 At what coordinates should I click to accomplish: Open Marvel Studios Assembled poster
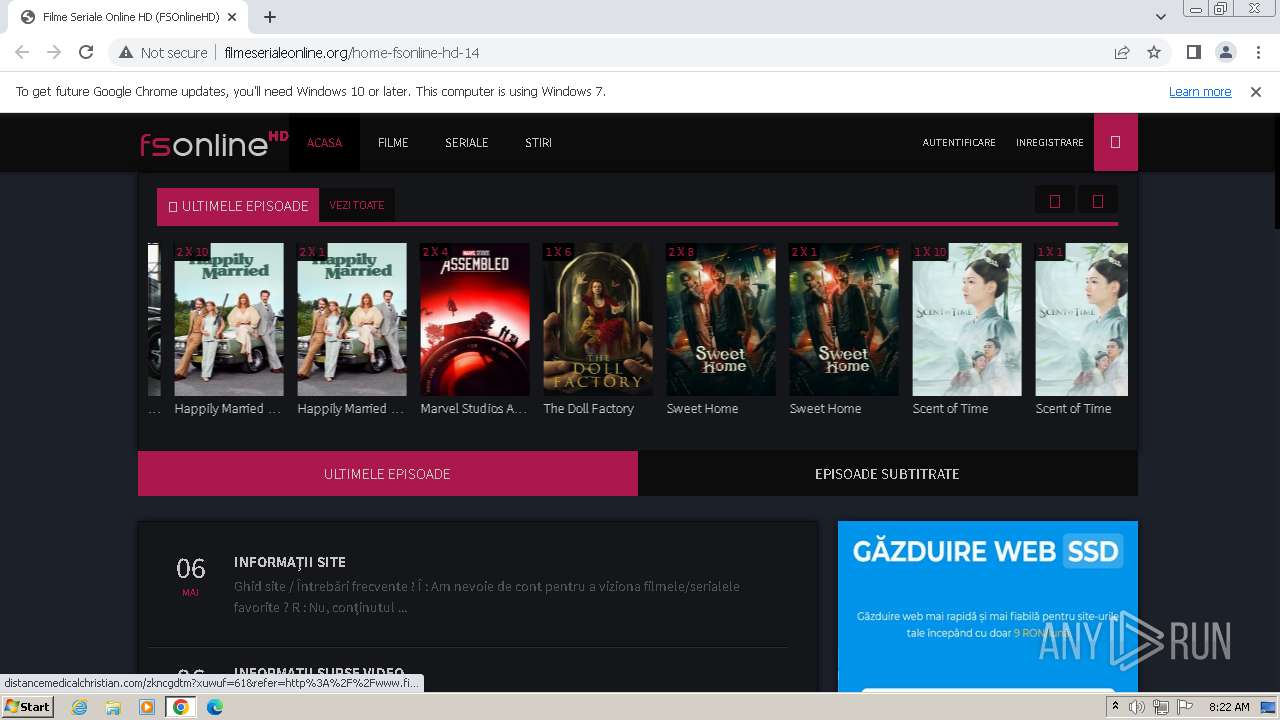pyautogui.click(x=475, y=319)
